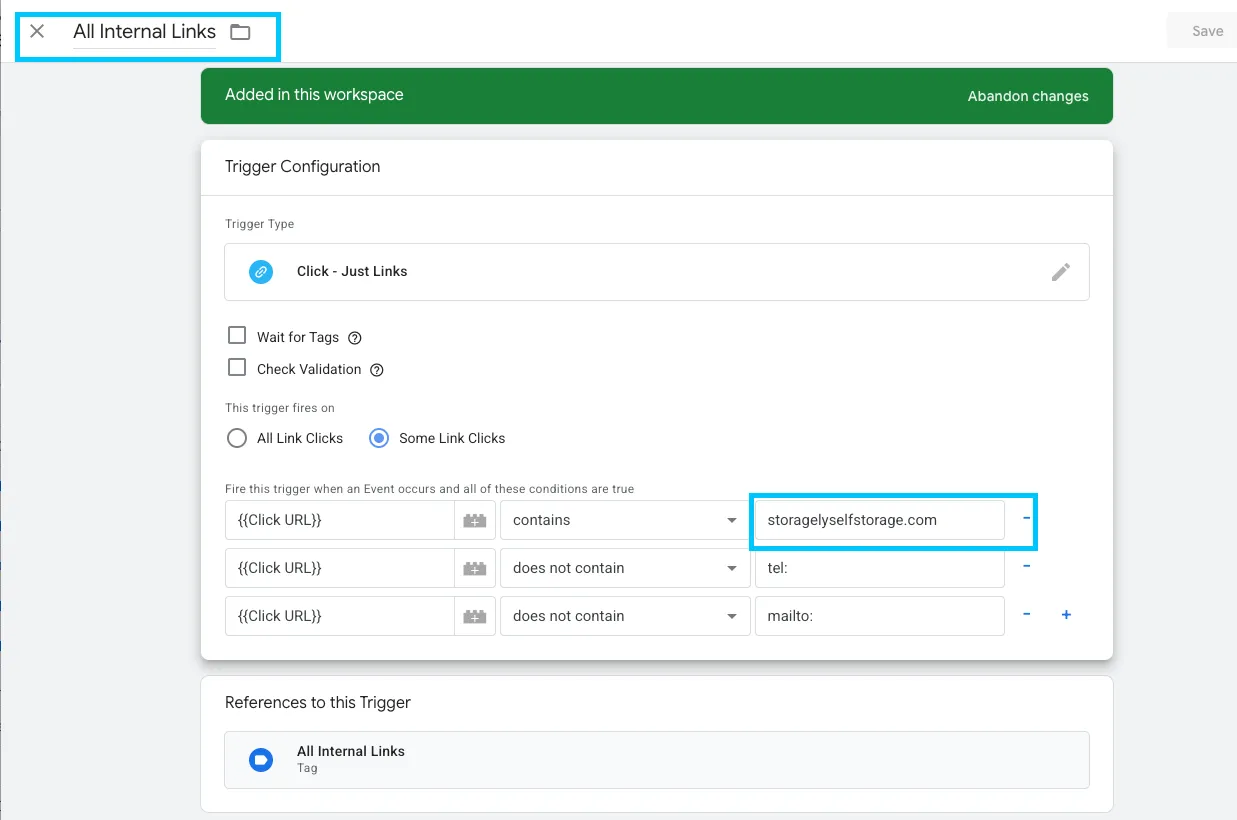
Task: Edit the trigger type with the pencil icon
Action: [1061, 272]
